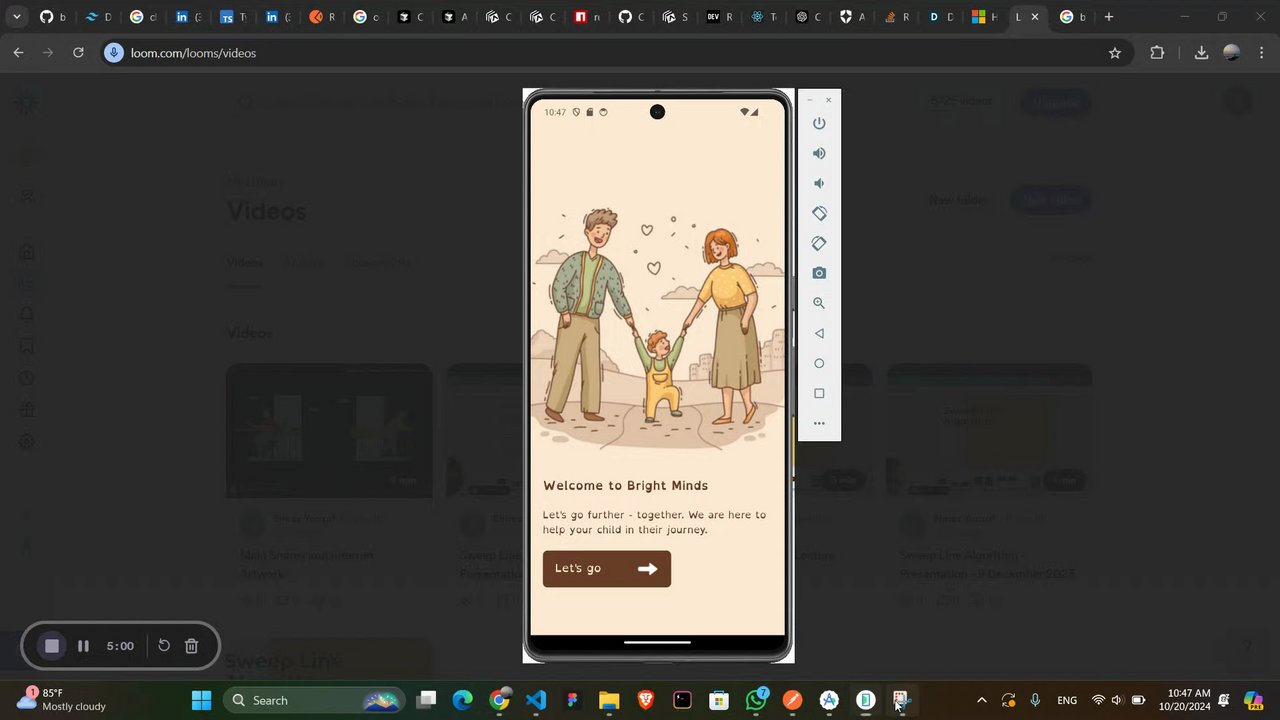
Task: Open the tab search dropdown arrow
Action: [x=16, y=17]
